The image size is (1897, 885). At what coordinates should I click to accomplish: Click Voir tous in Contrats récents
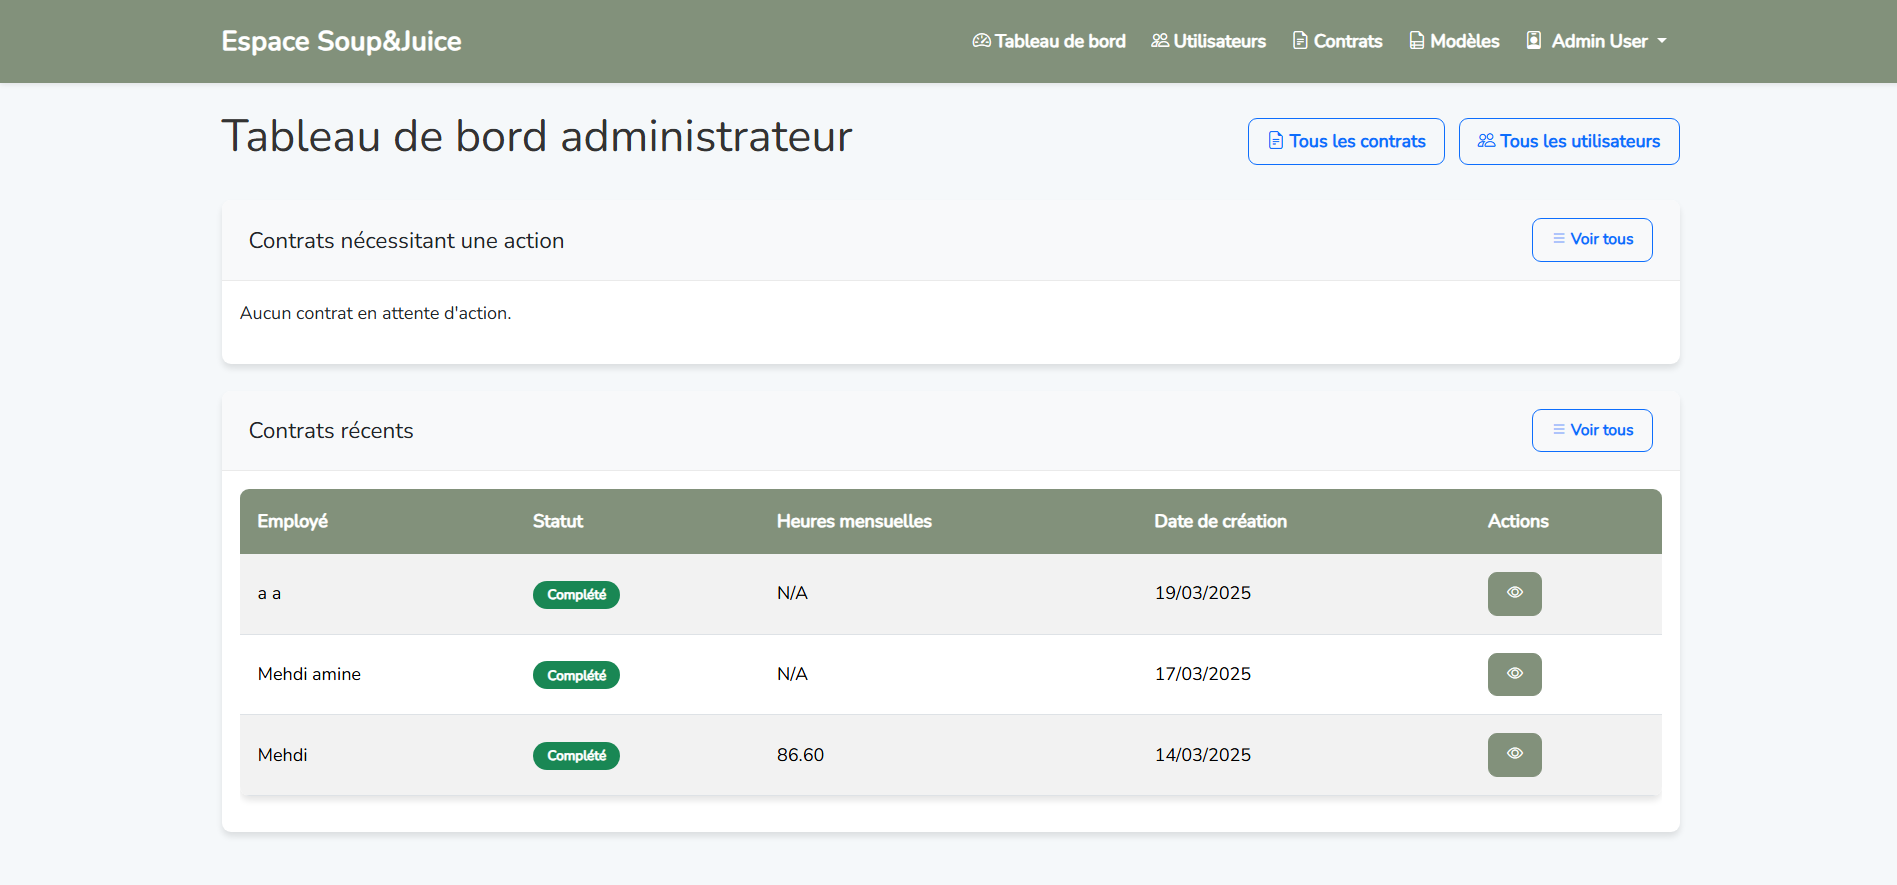coord(1592,430)
